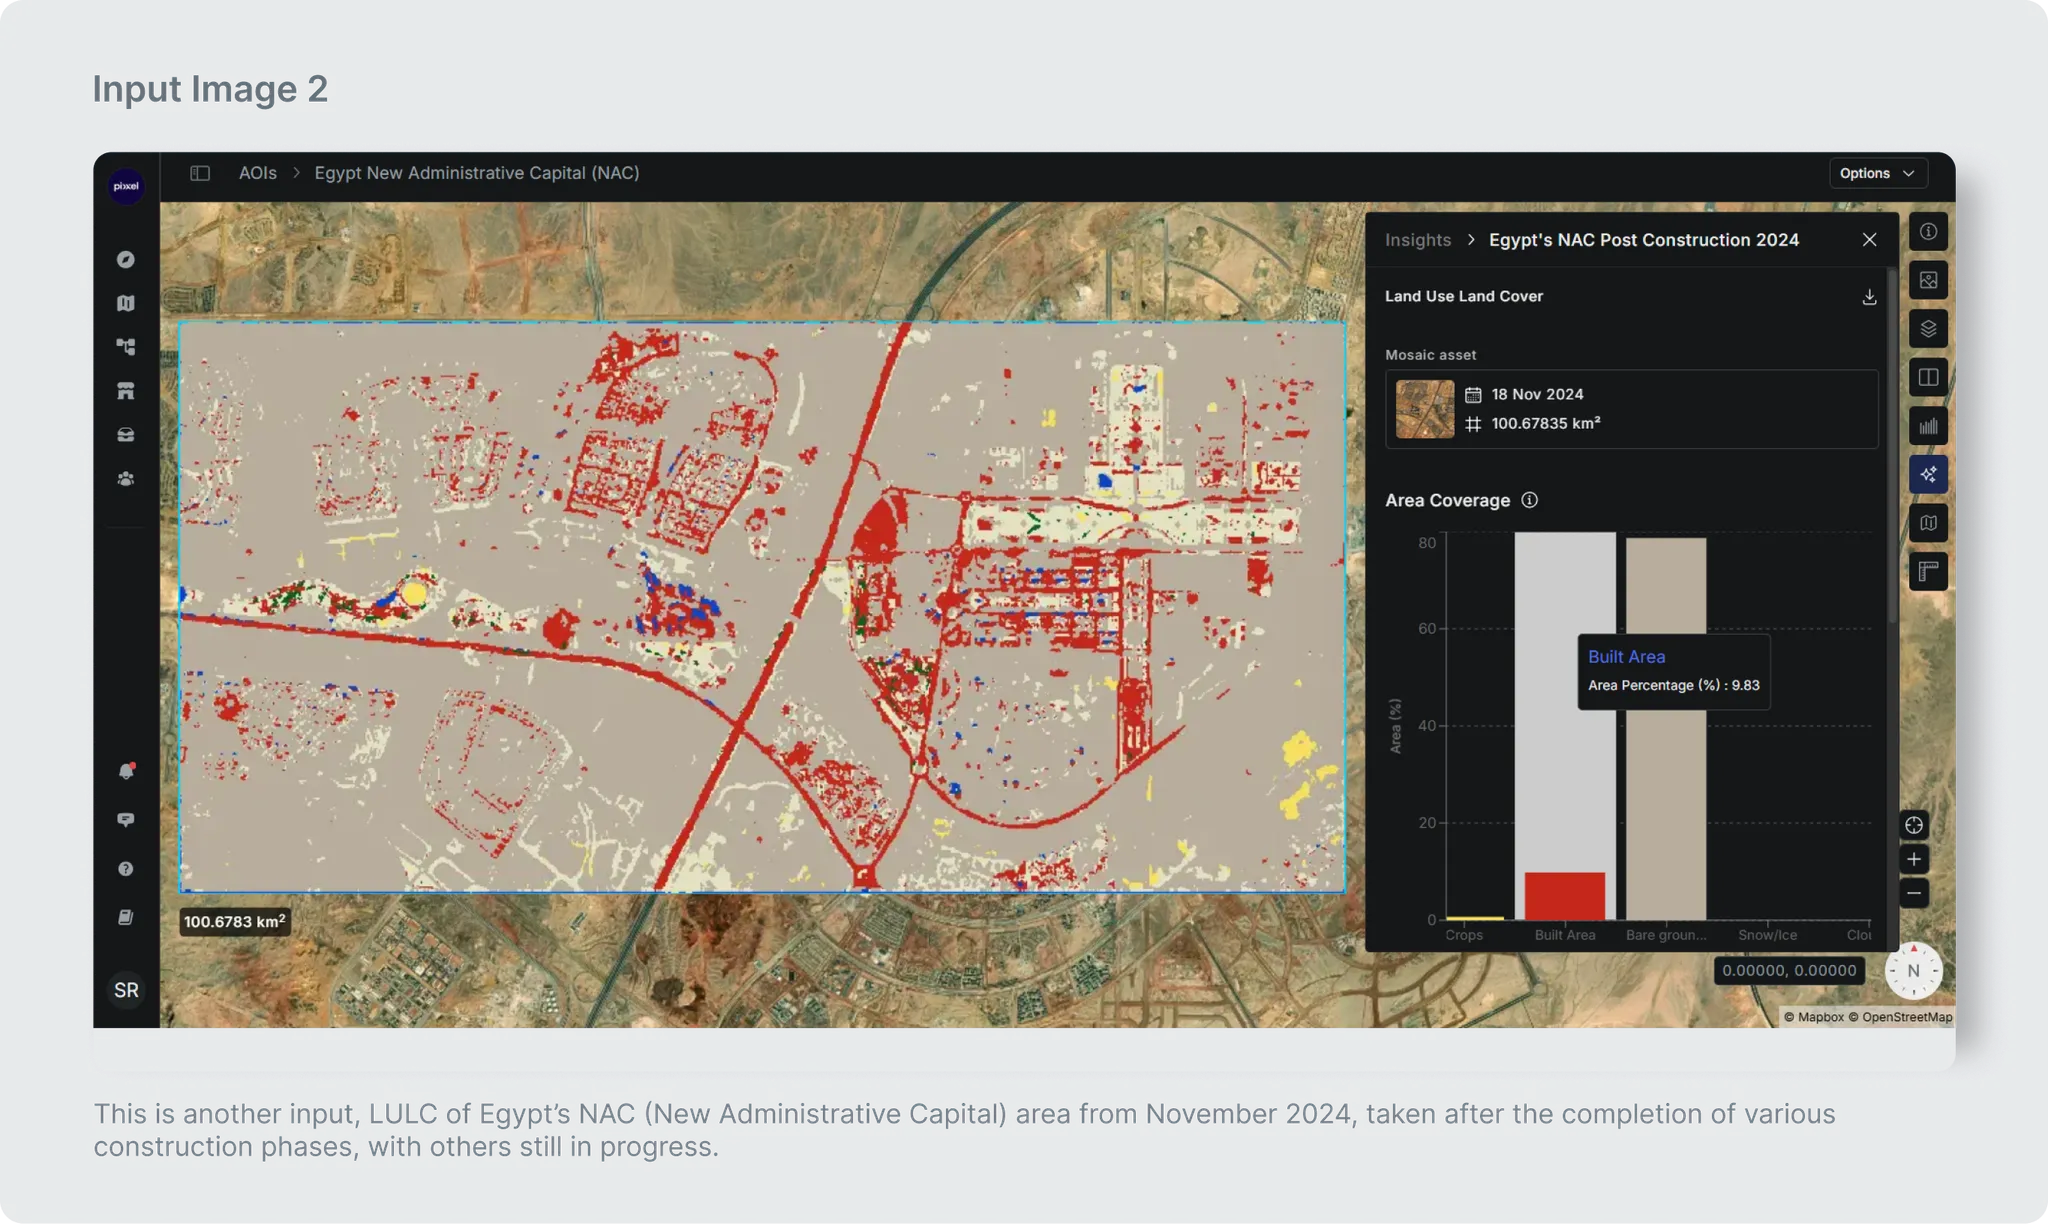This screenshot has width=2048, height=1224.
Task: Go to AOIs breadcrumb
Action: coord(257,173)
